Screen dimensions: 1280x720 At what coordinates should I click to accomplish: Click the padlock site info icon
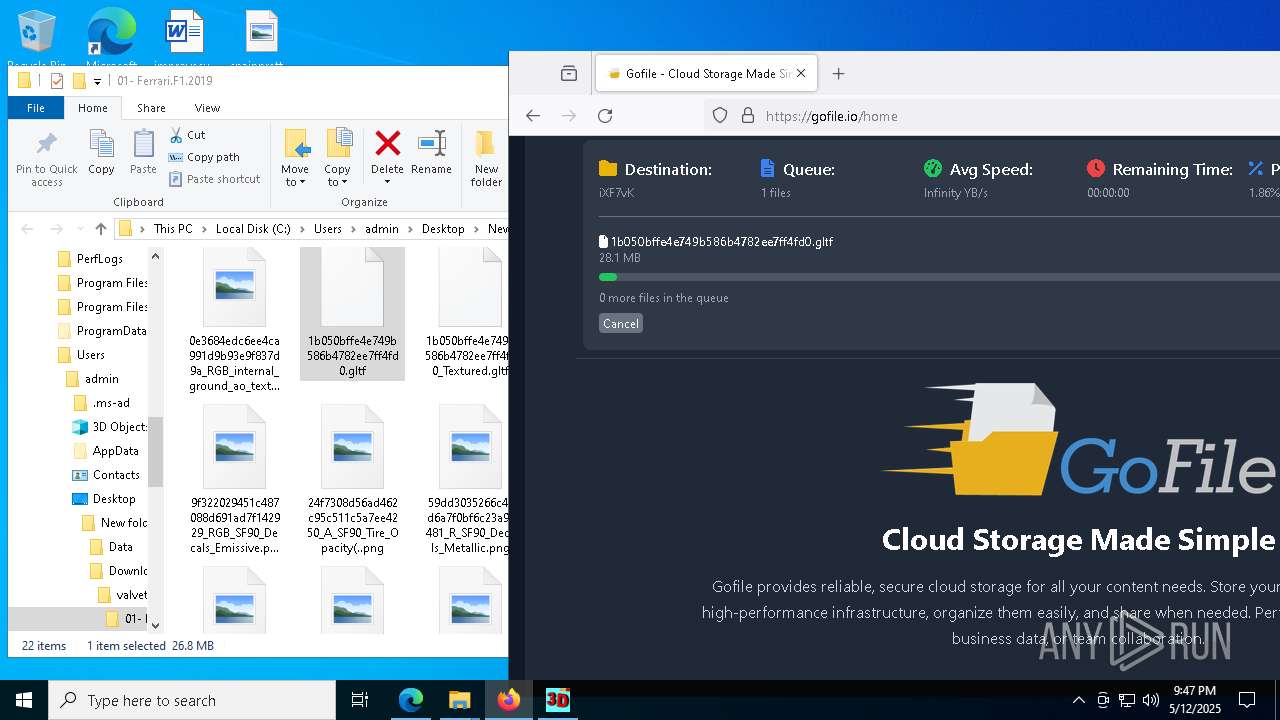(x=747, y=116)
